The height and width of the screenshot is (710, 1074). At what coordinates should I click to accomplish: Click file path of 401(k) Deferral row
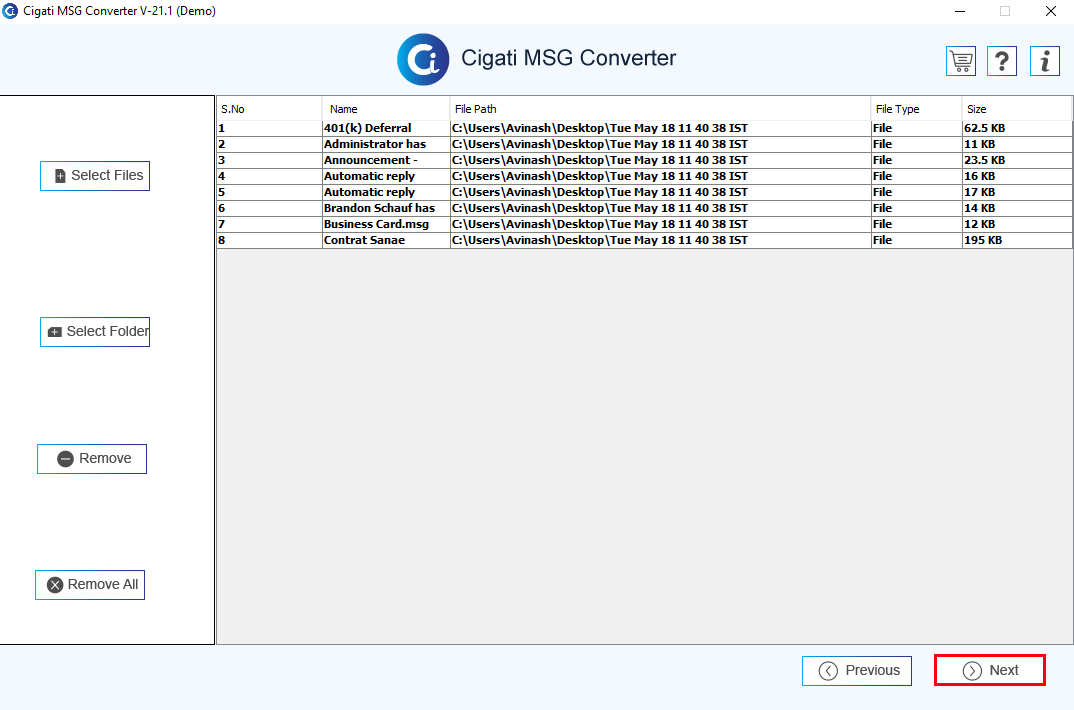pyautogui.click(x=660, y=128)
